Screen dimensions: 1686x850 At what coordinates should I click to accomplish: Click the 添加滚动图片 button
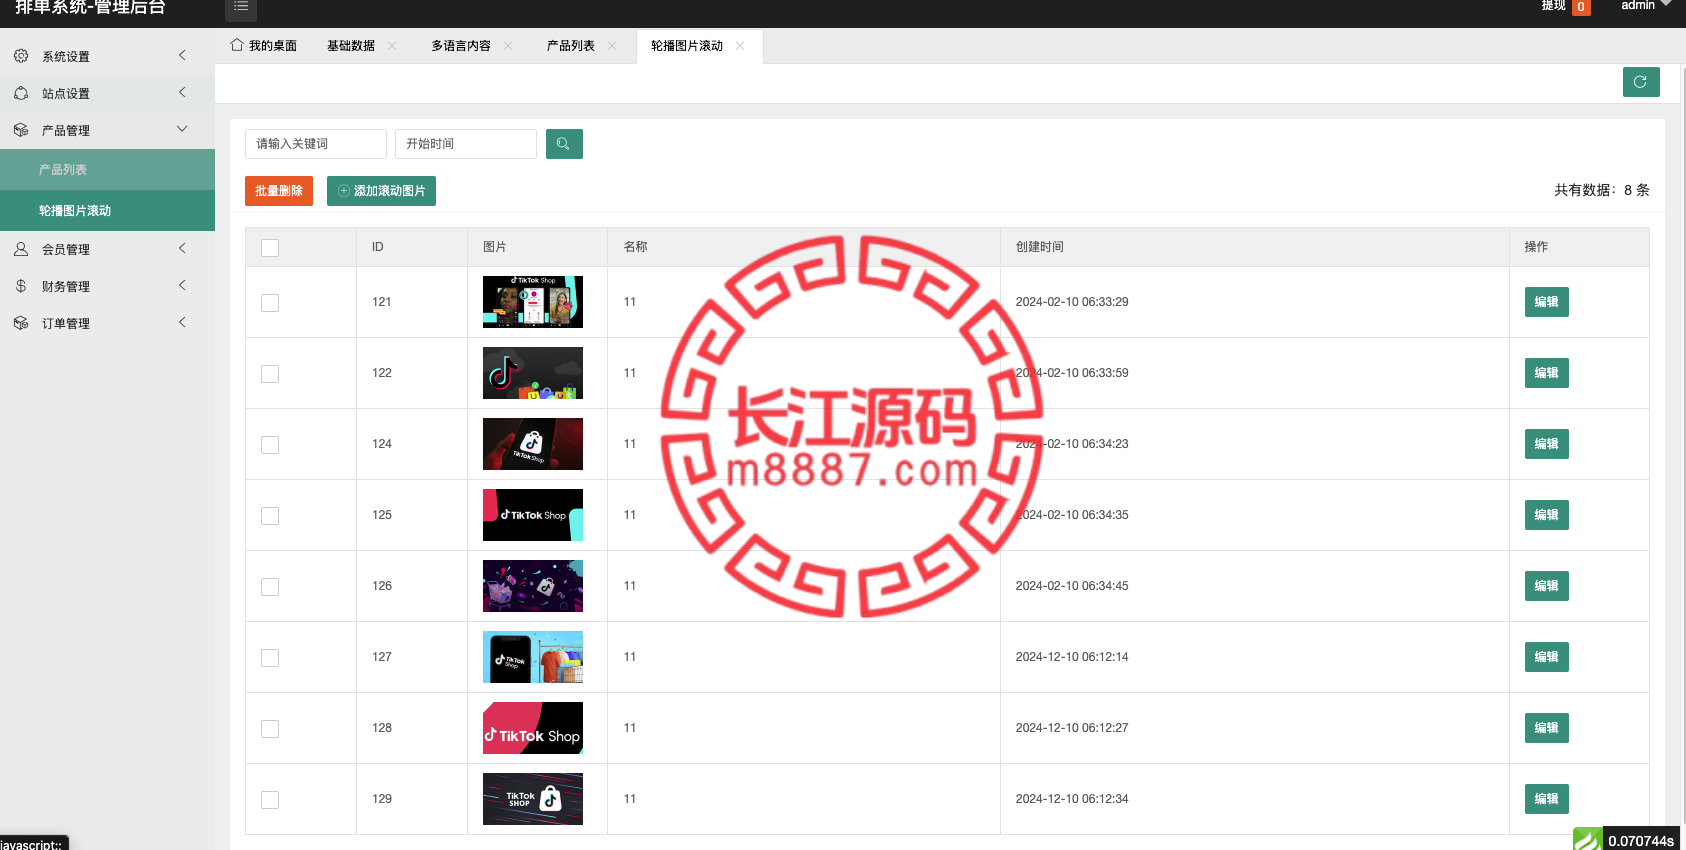(381, 191)
